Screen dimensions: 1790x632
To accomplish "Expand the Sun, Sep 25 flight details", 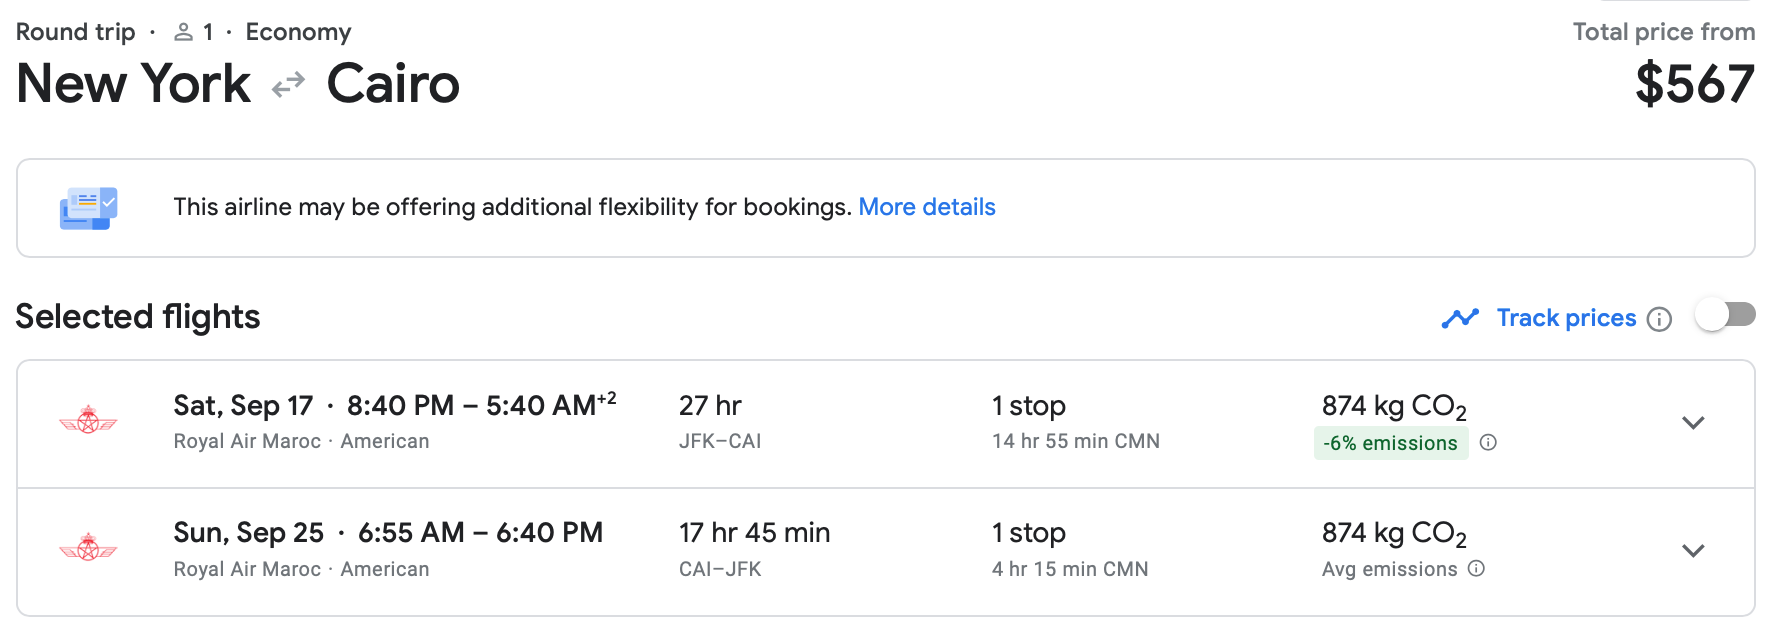I will (x=1692, y=550).
